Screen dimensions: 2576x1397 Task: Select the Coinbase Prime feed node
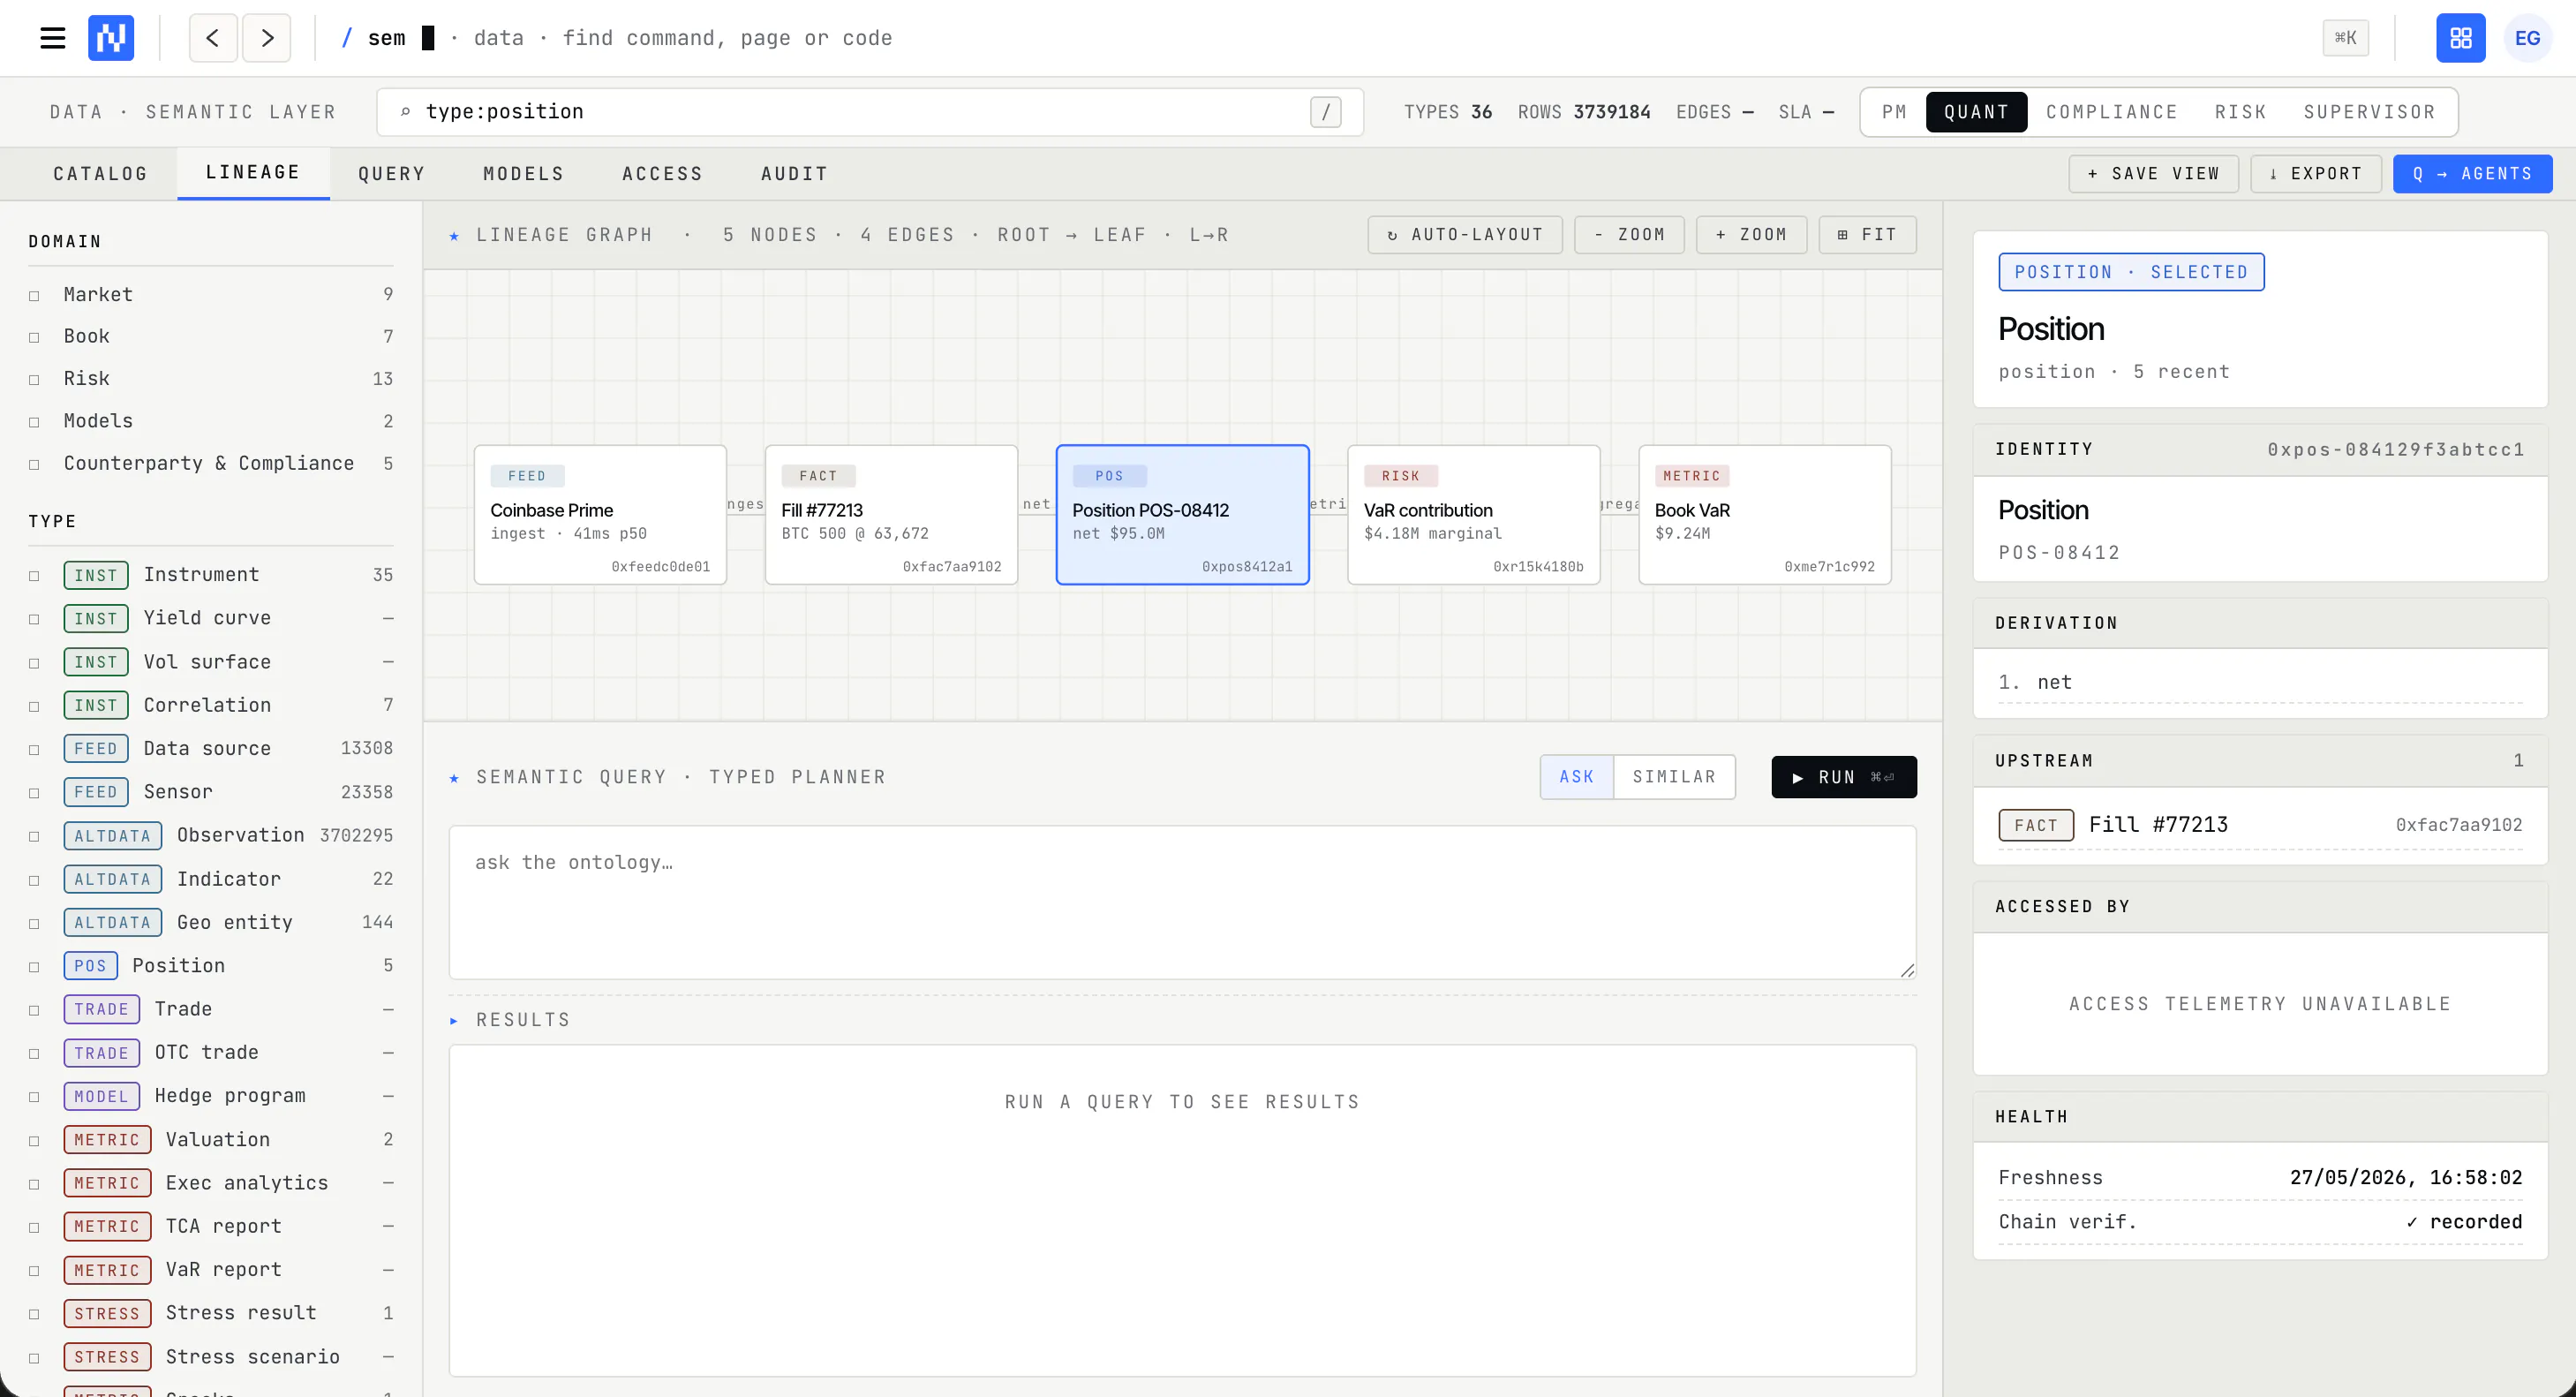coord(600,515)
